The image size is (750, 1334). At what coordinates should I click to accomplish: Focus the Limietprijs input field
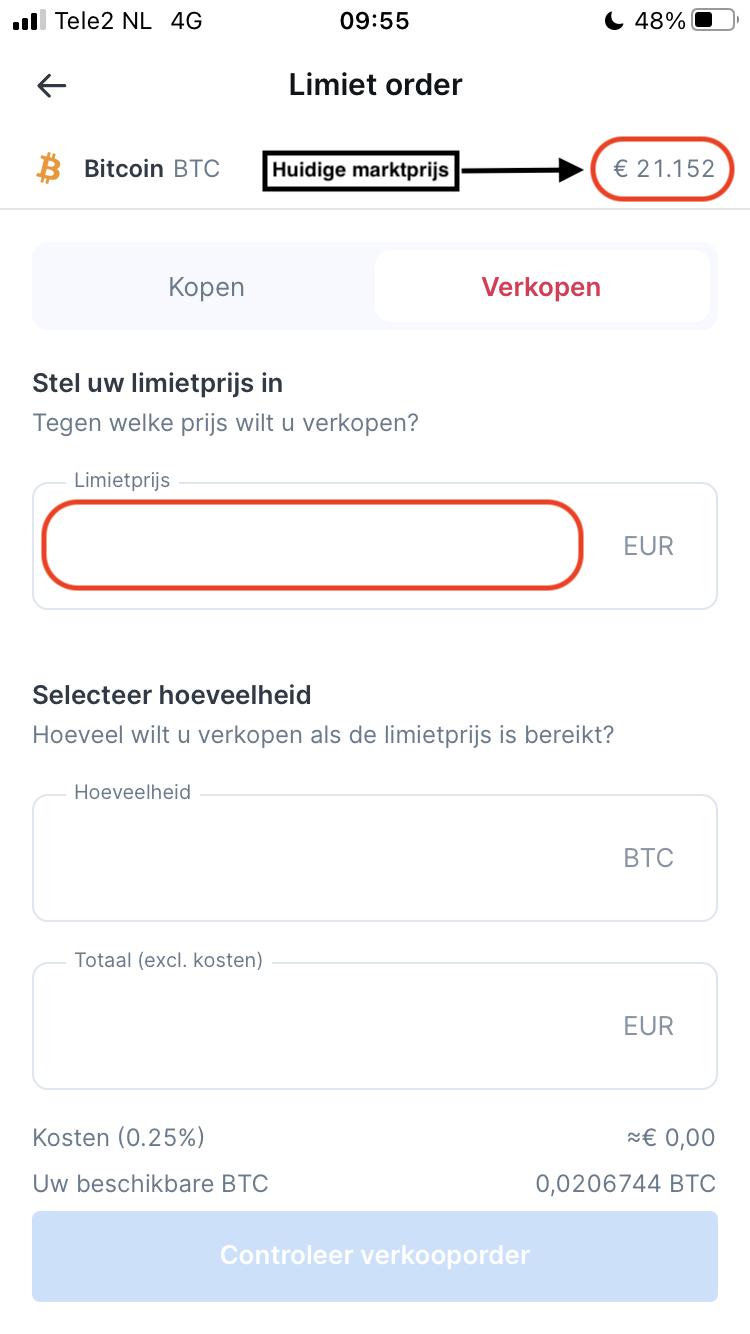point(375,546)
